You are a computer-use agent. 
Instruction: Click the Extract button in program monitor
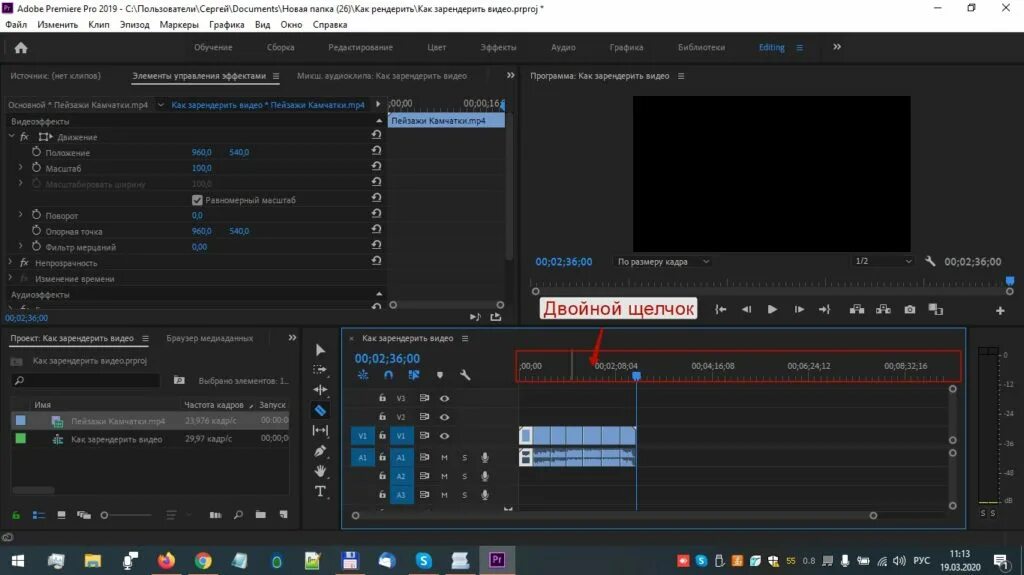(x=884, y=310)
